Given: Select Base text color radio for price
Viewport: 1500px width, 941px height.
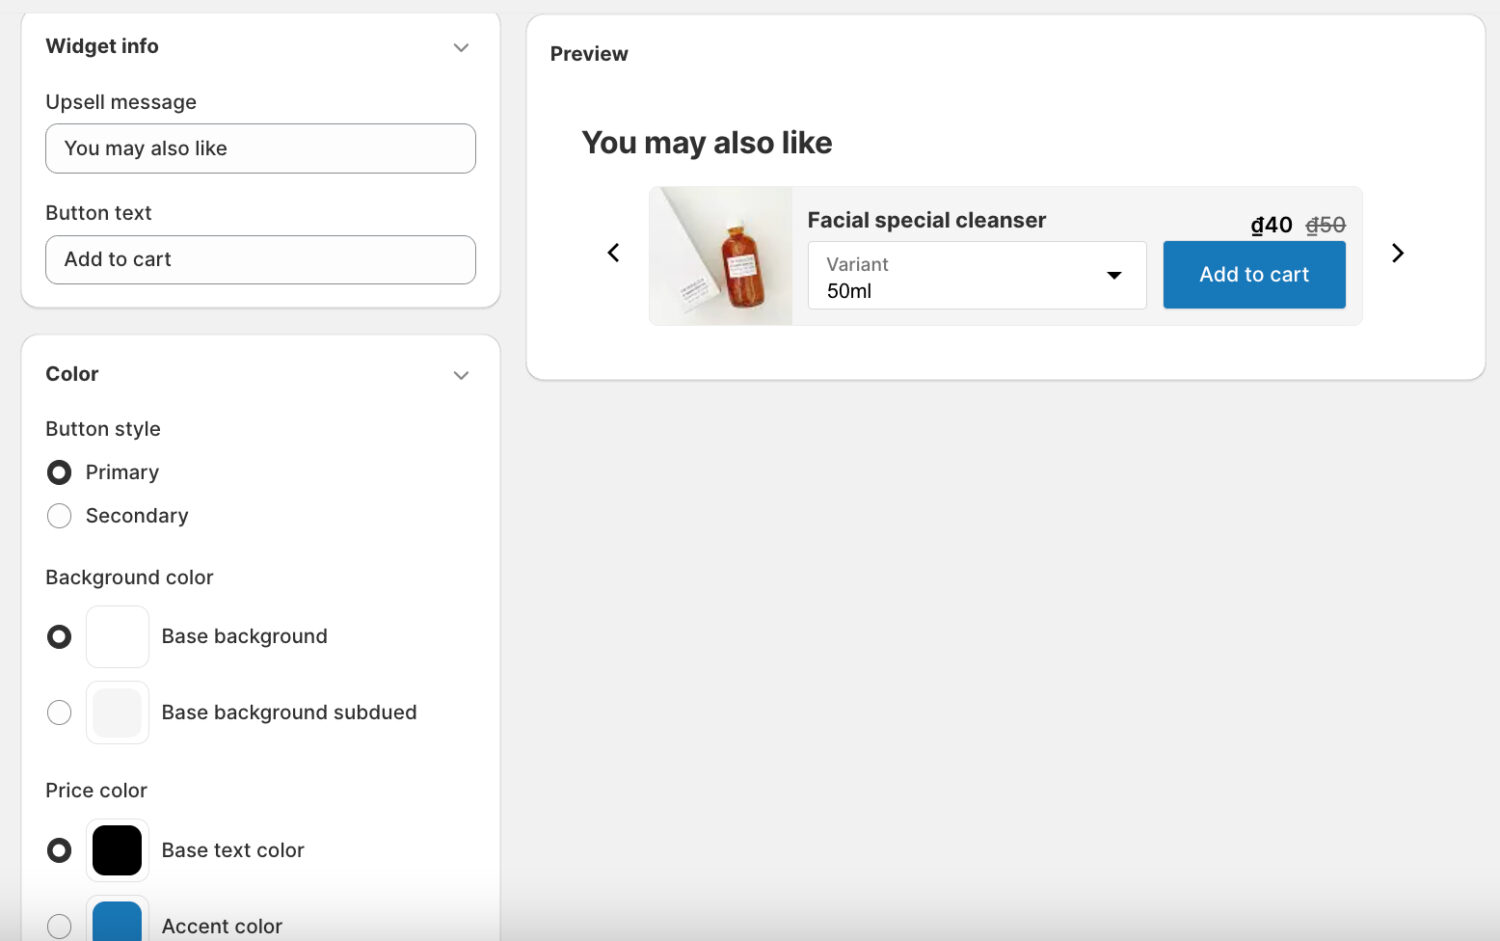Looking at the screenshot, I should coord(59,850).
